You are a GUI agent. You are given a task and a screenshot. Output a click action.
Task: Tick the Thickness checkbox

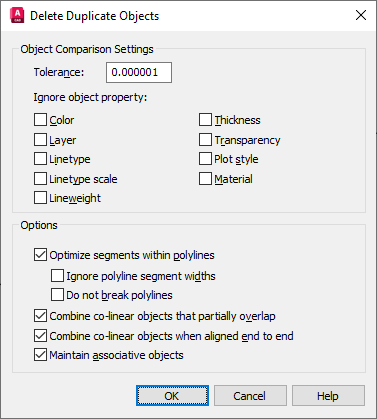(205, 120)
